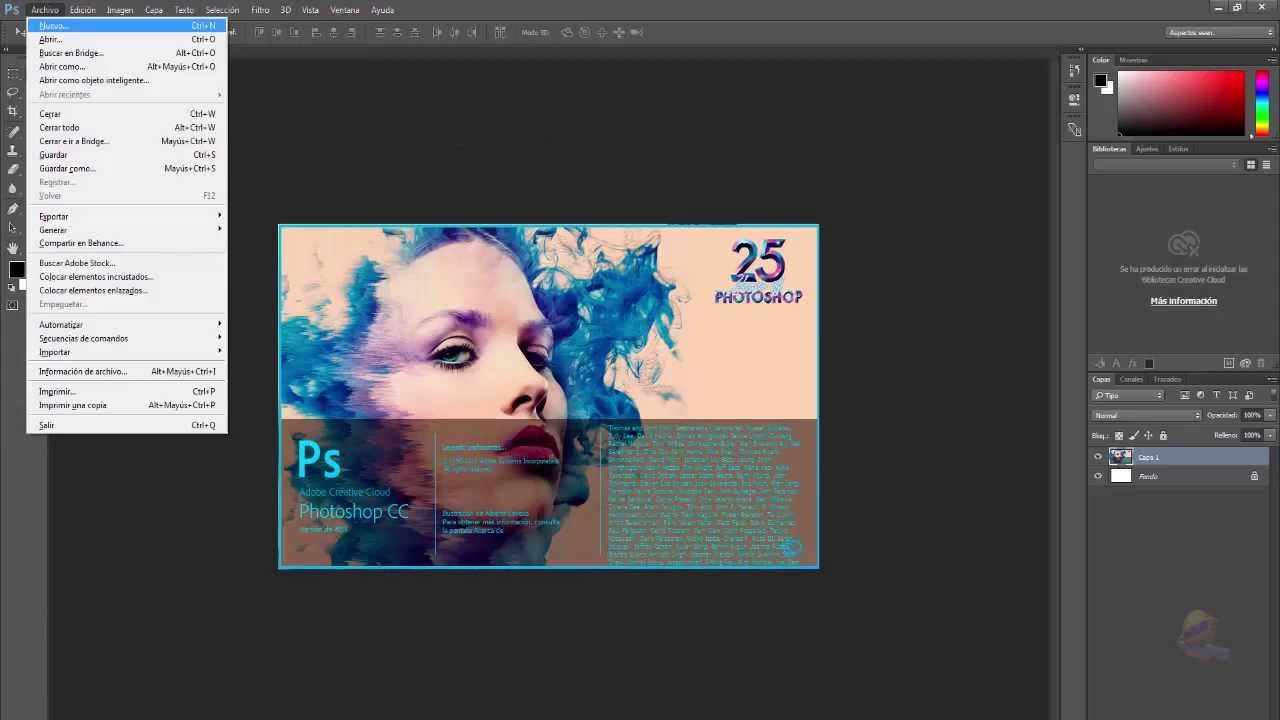This screenshot has width=1280, height=720.
Task: Open the Filtro menu
Action: point(260,10)
